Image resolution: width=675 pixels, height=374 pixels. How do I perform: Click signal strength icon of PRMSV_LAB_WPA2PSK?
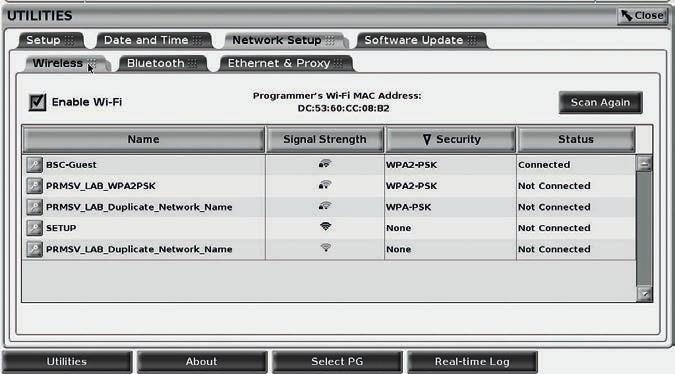click(325, 185)
